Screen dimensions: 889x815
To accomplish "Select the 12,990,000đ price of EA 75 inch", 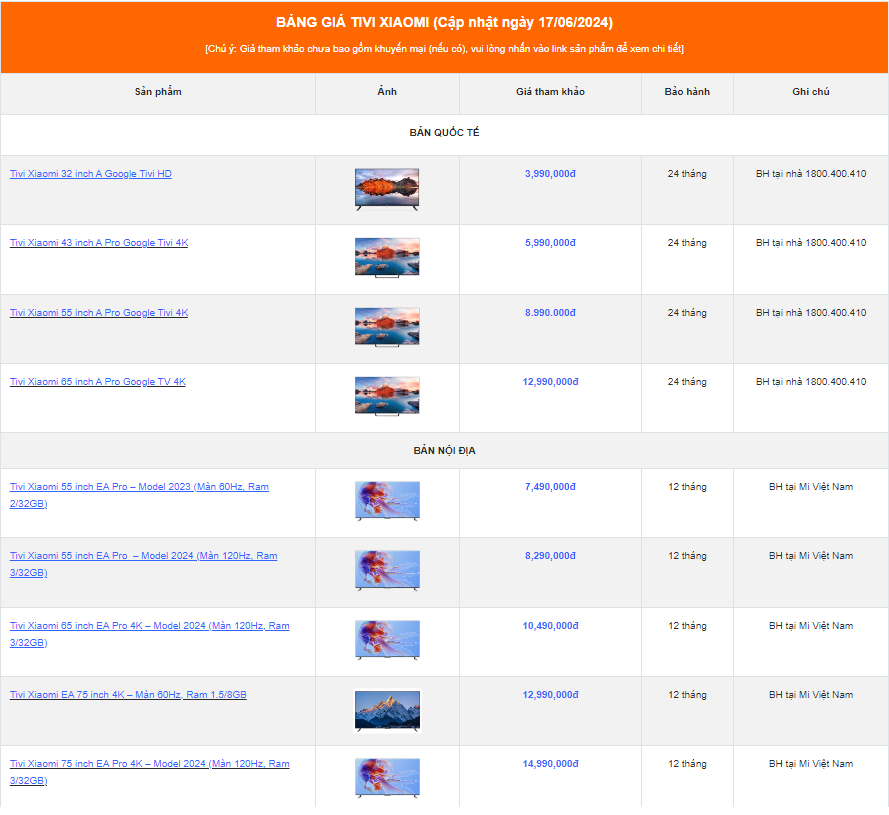I will (550, 695).
